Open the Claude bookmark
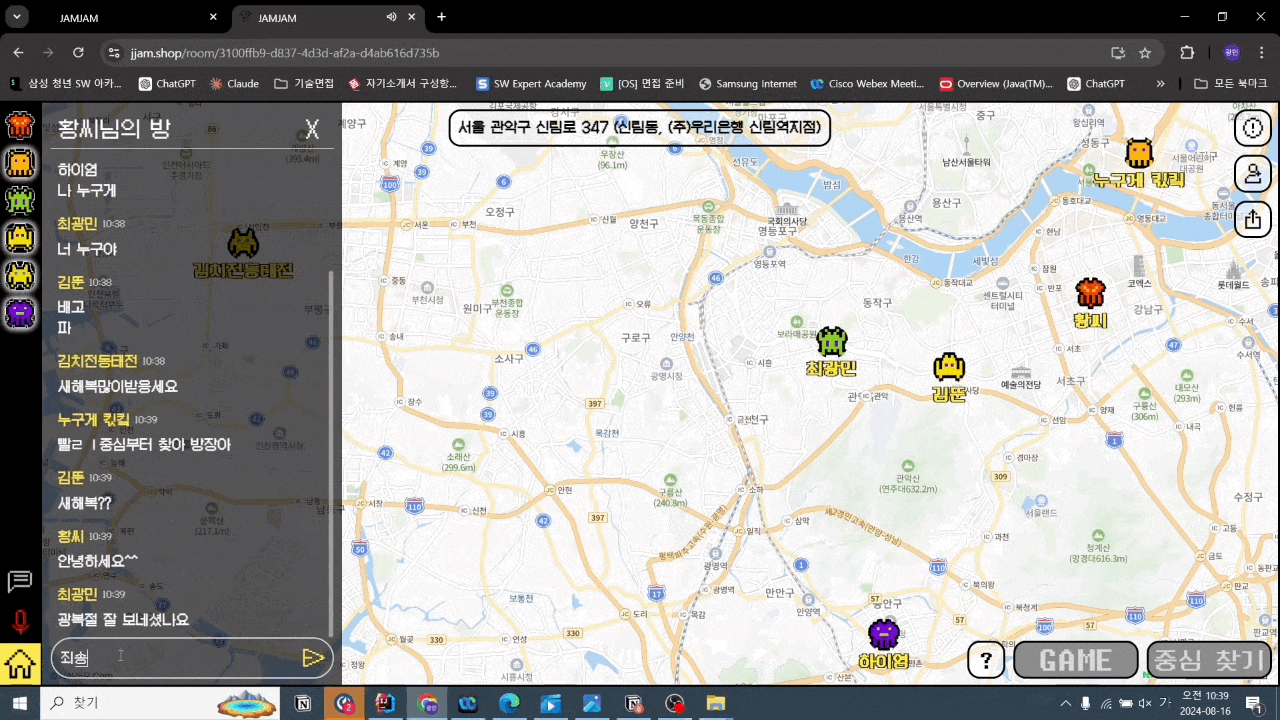Screen dimensions: 1280x720 (x=234, y=84)
